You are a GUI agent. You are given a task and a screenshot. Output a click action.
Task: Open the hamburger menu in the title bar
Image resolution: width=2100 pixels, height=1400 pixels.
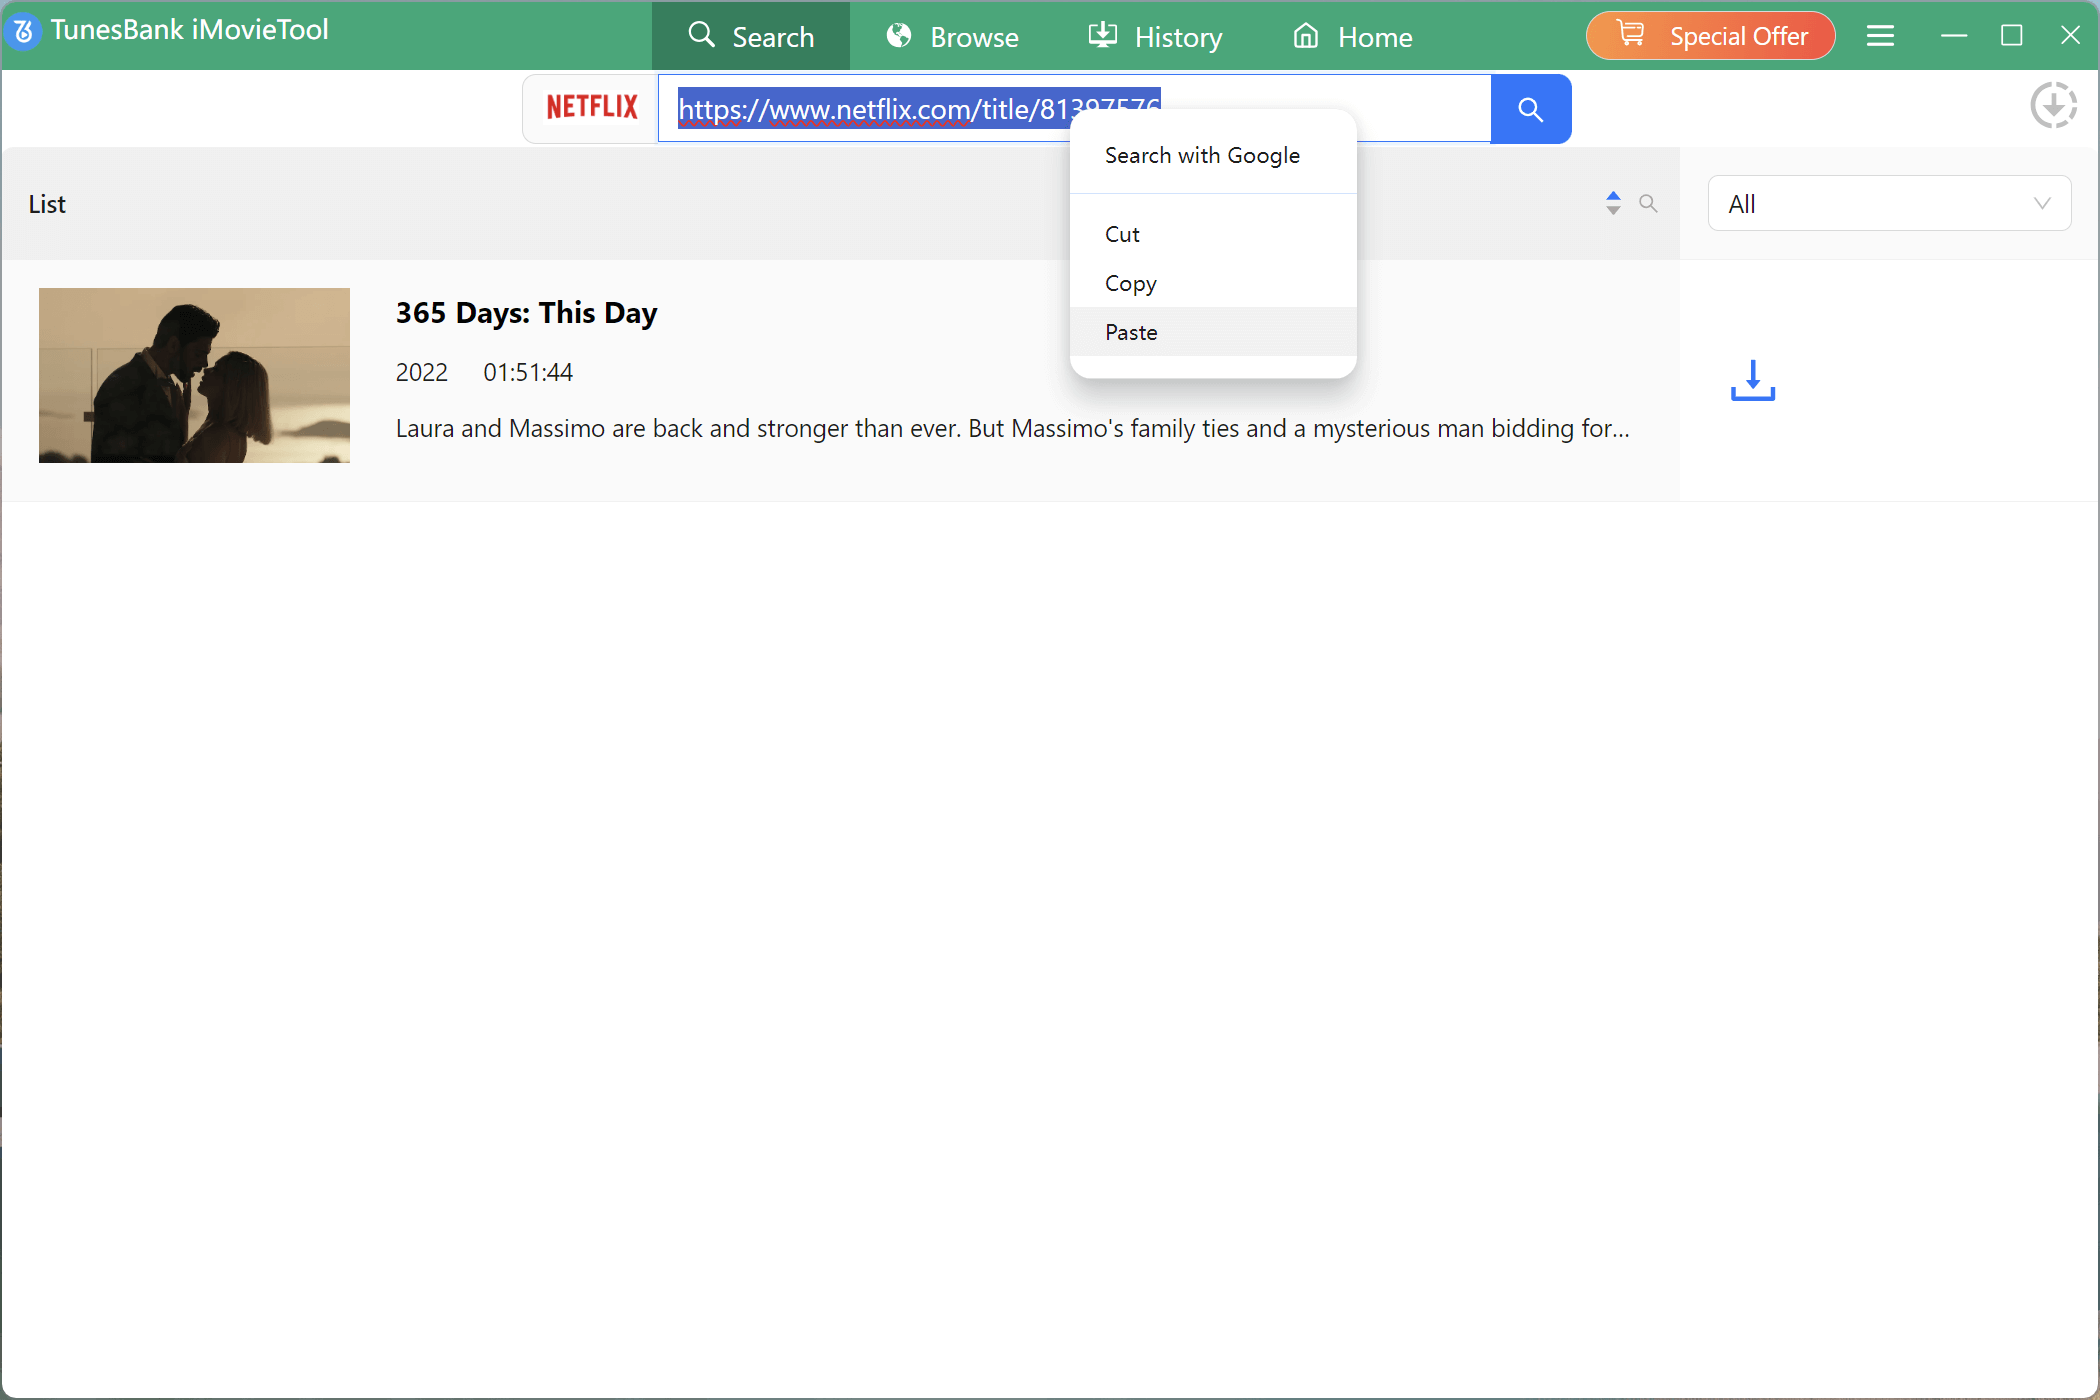[x=1879, y=35]
